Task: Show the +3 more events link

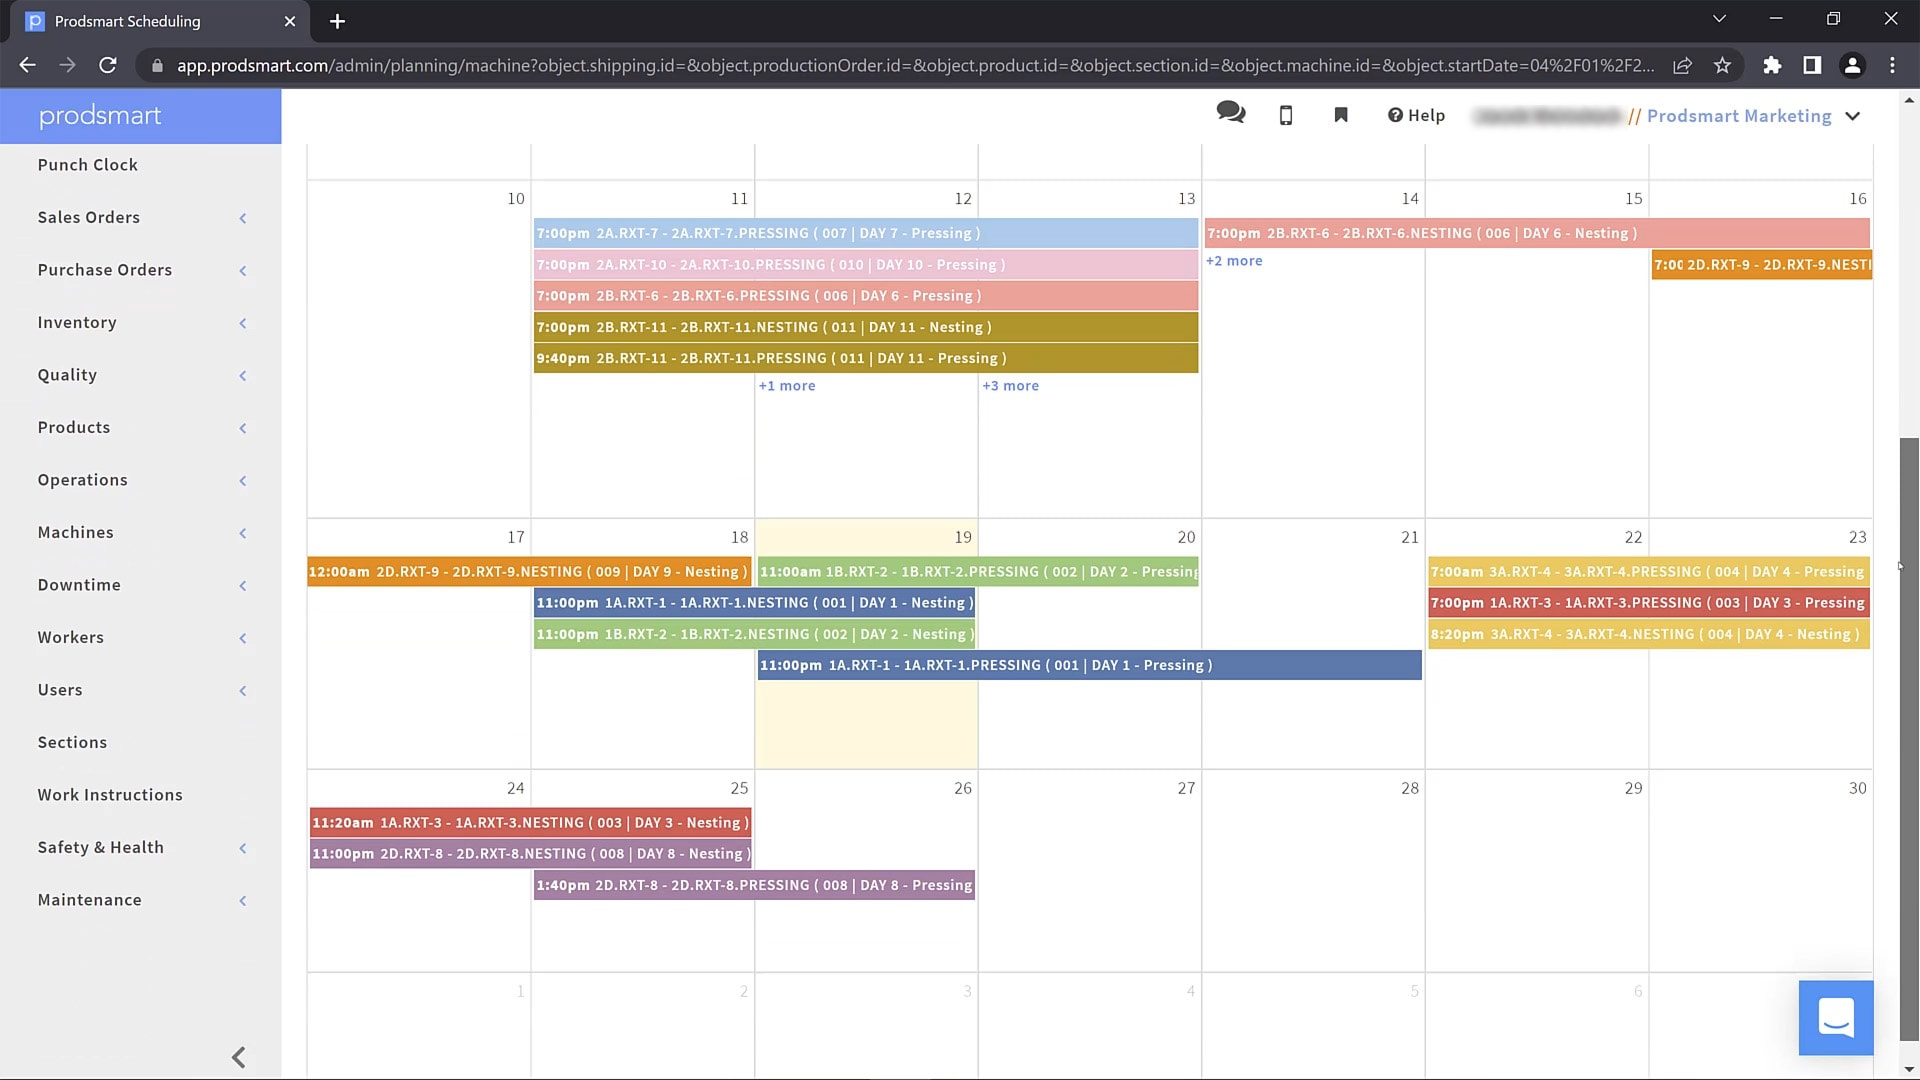Action: (1010, 386)
